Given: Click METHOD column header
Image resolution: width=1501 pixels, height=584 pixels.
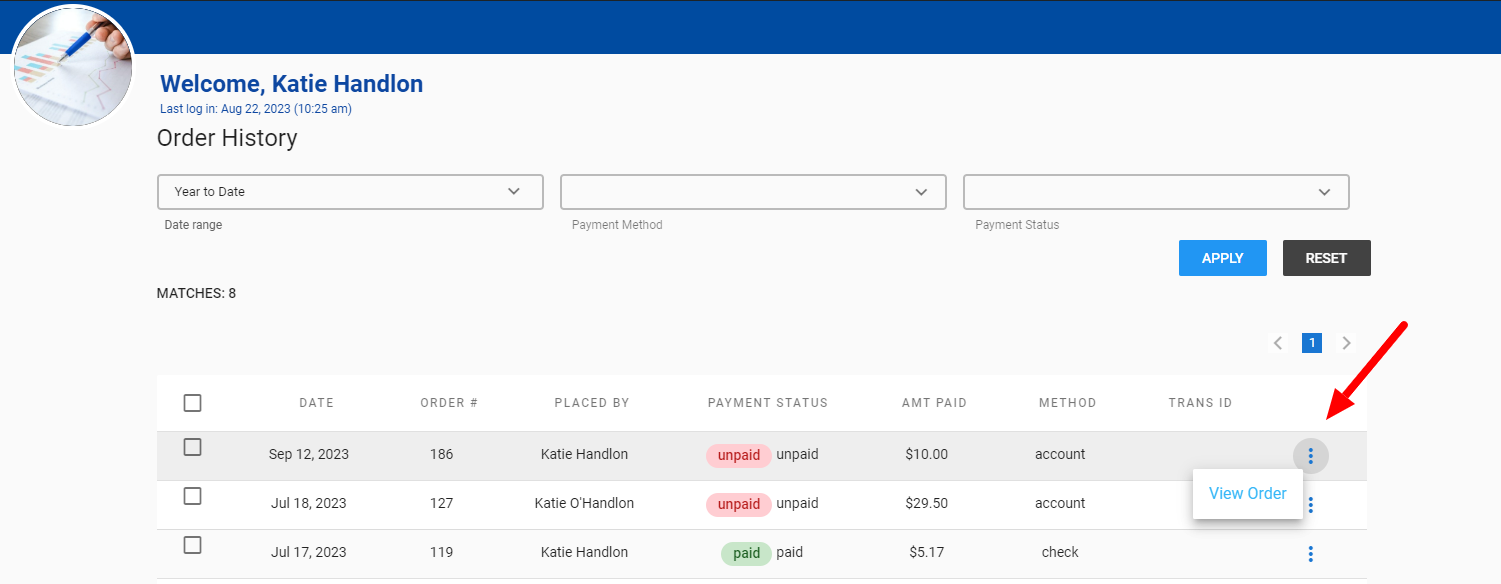Looking at the screenshot, I should click(1067, 403).
